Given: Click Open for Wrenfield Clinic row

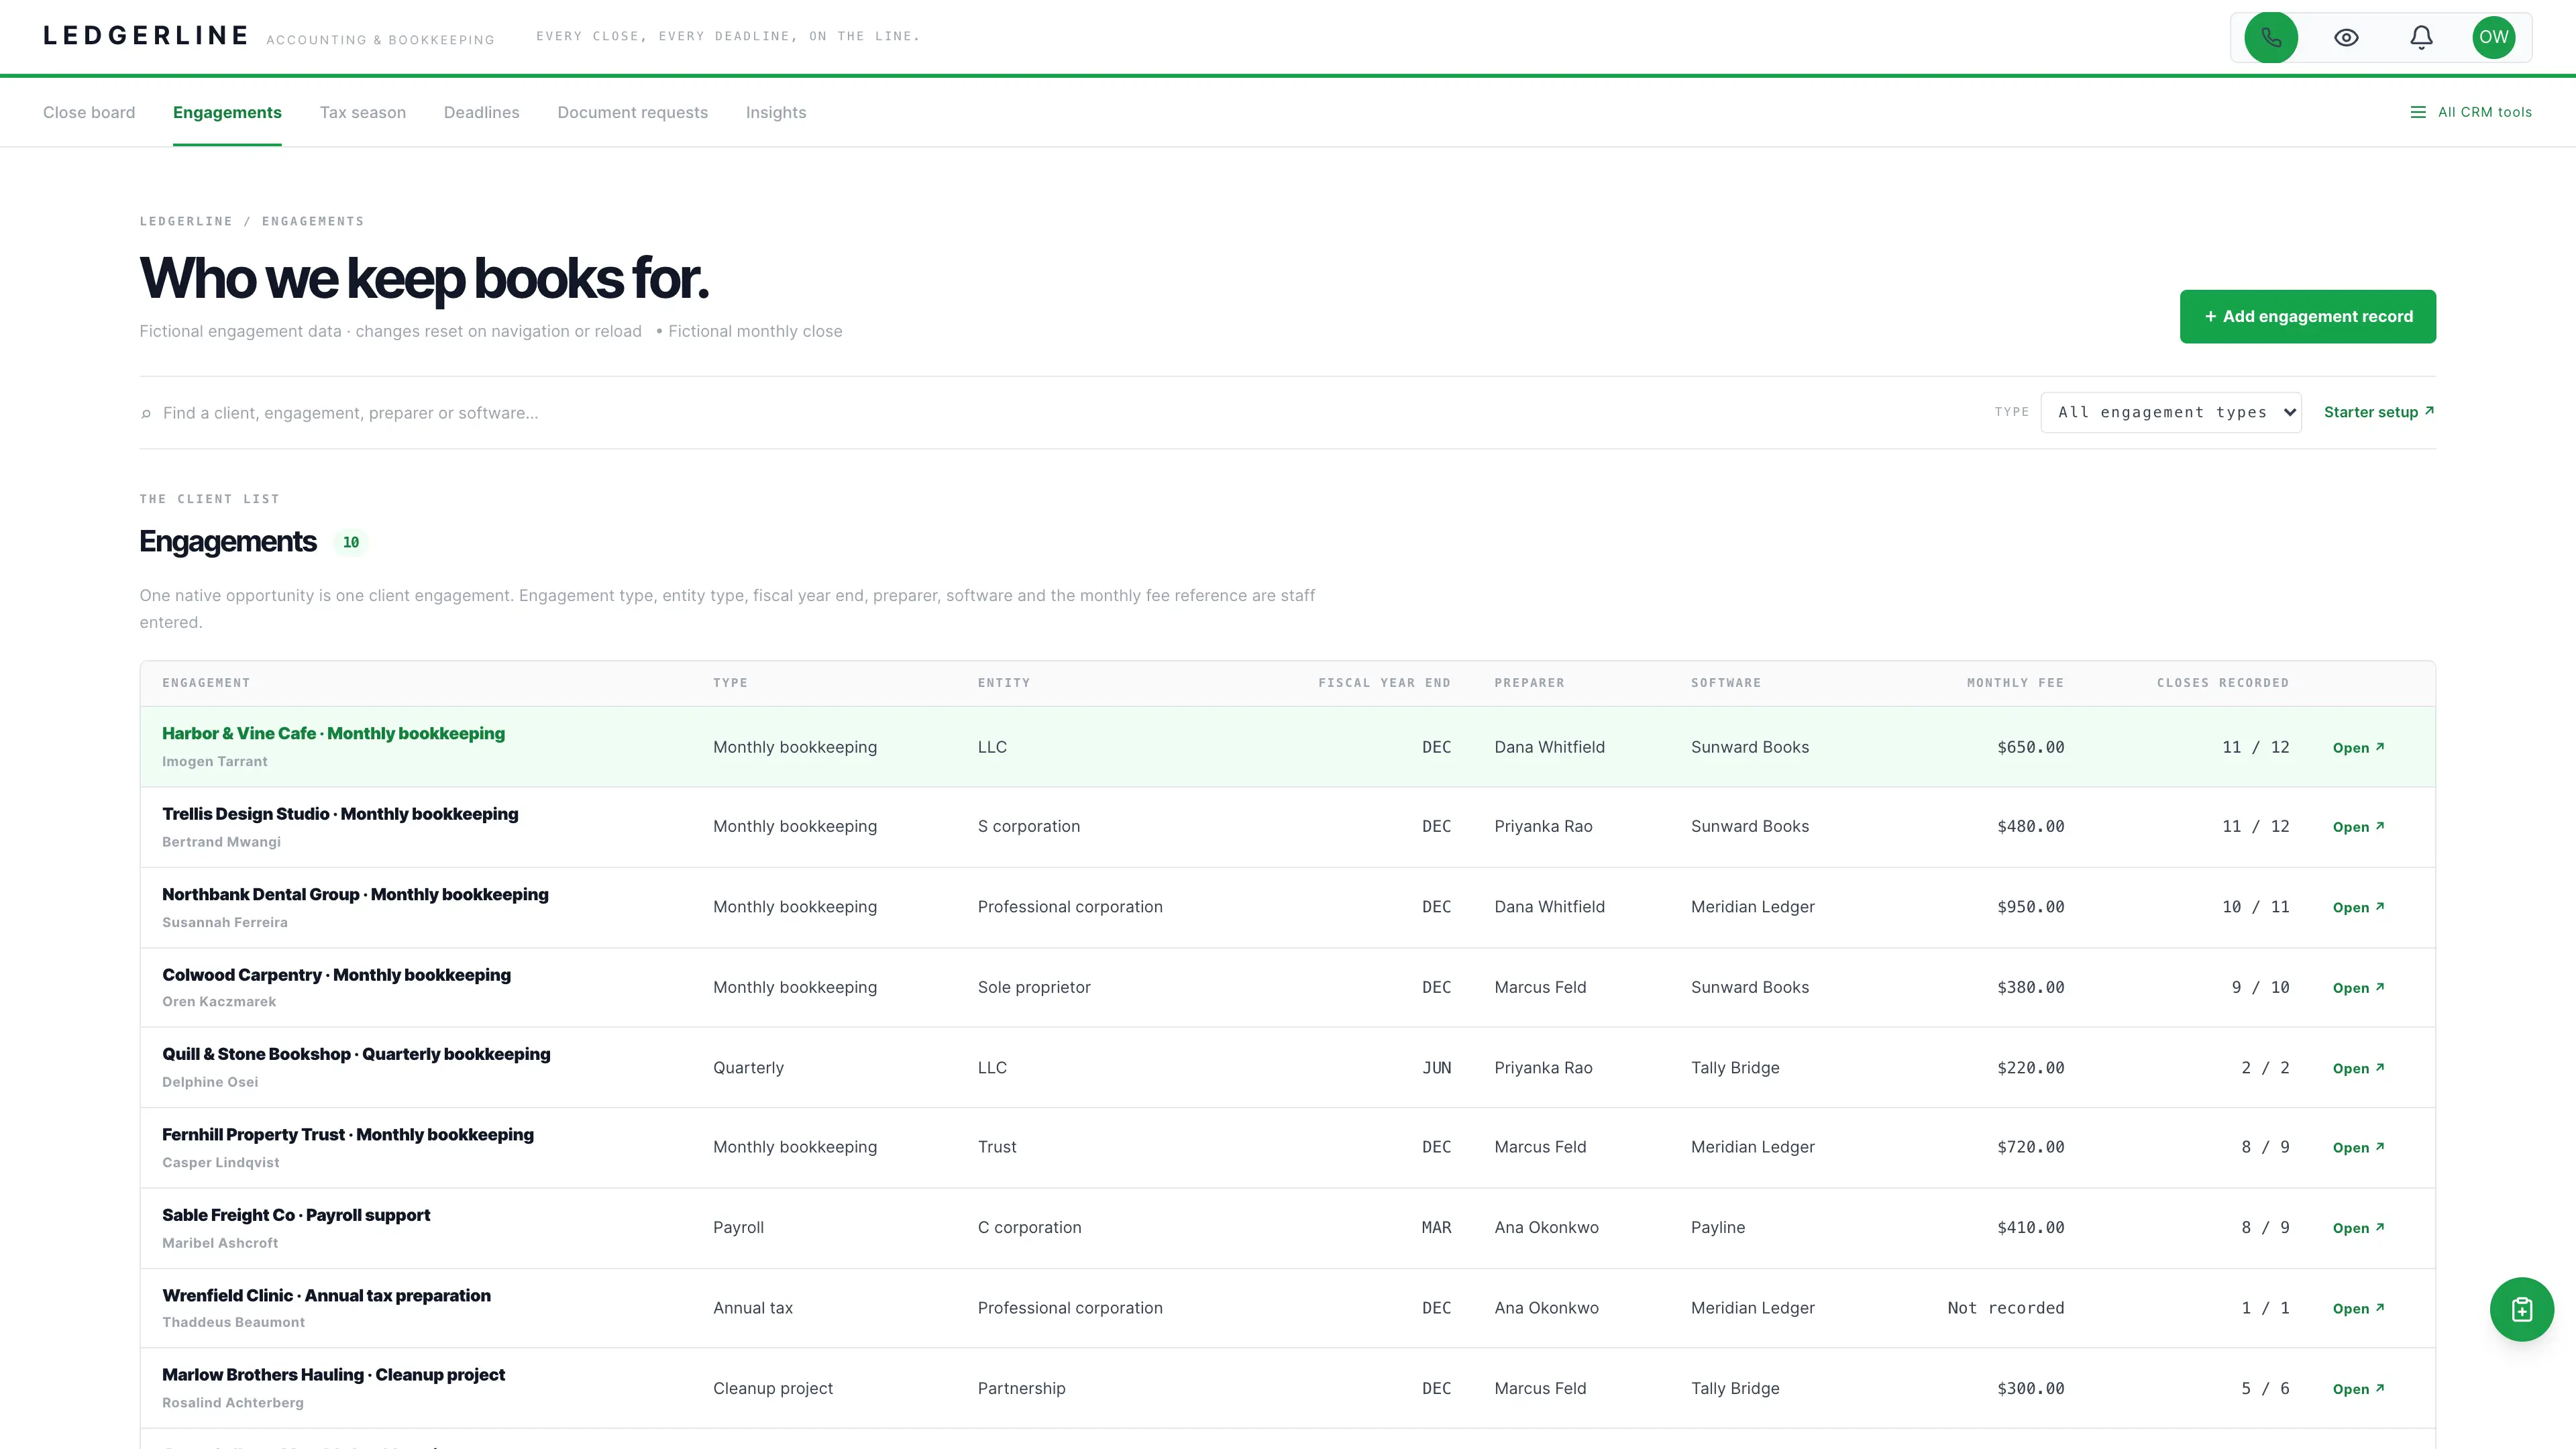Looking at the screenshot, I should pyautogui.click(x=2358, y=1309).
